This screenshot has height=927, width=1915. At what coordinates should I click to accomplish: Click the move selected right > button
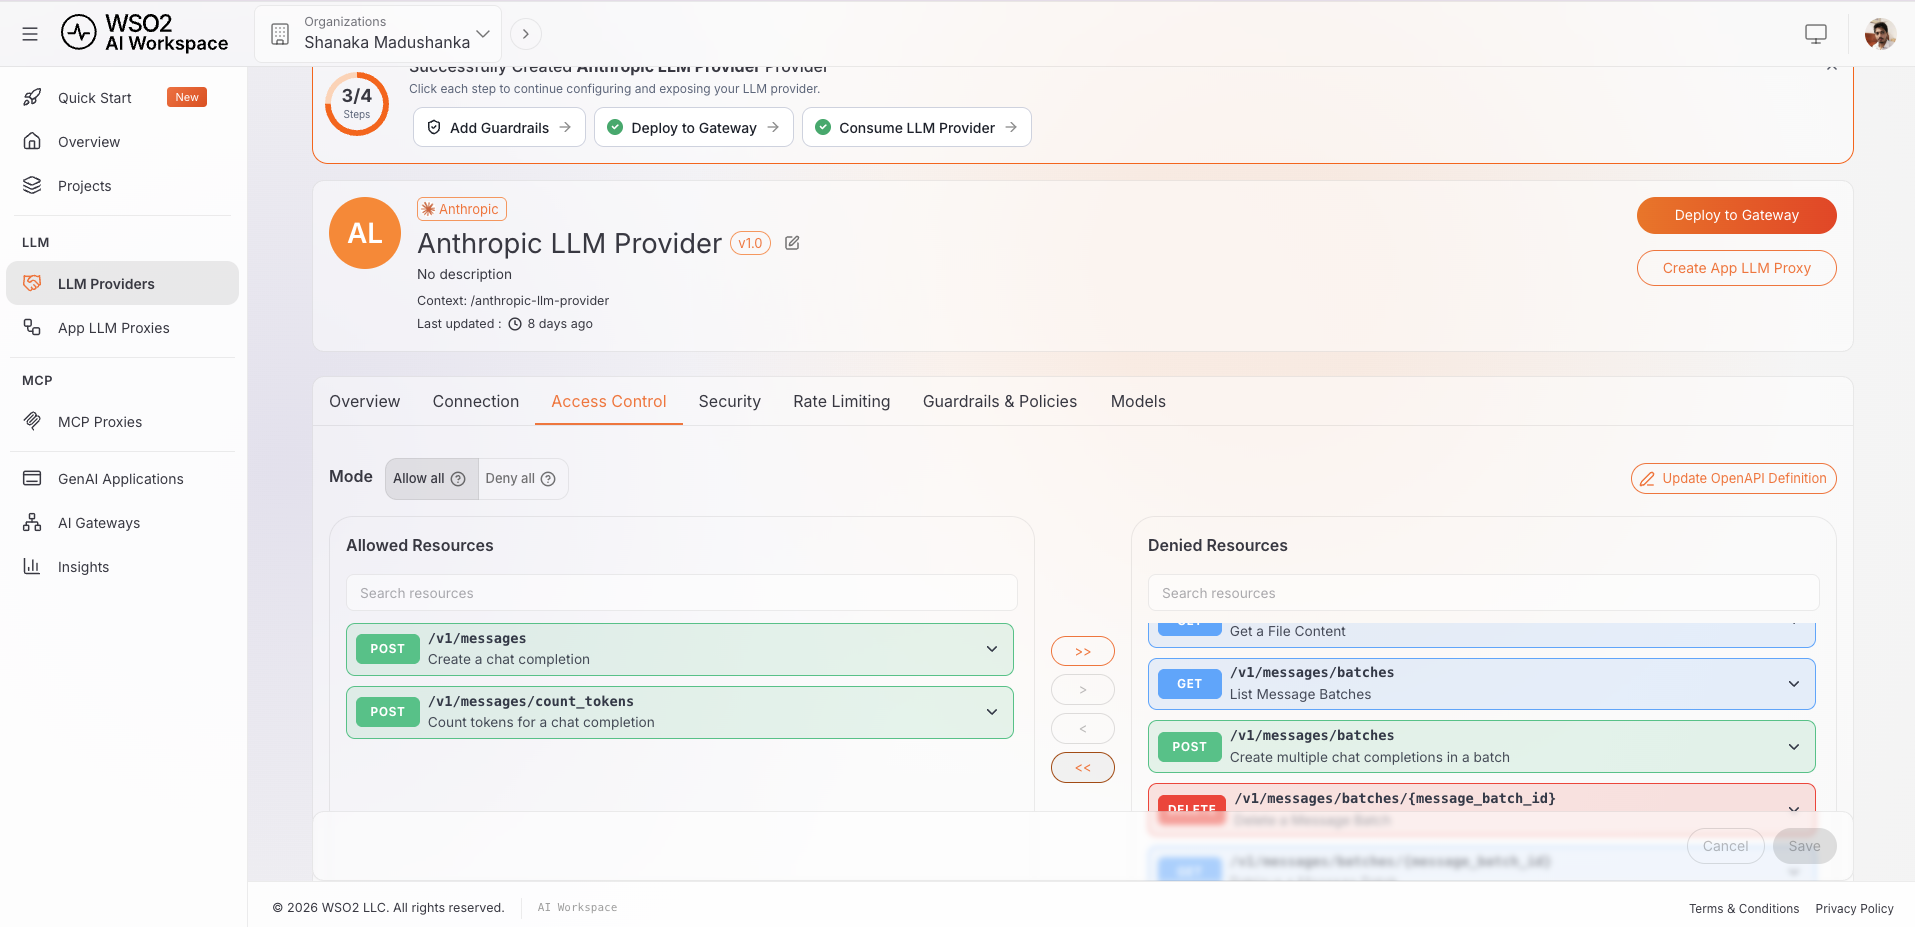click(x=1083, y=690)
